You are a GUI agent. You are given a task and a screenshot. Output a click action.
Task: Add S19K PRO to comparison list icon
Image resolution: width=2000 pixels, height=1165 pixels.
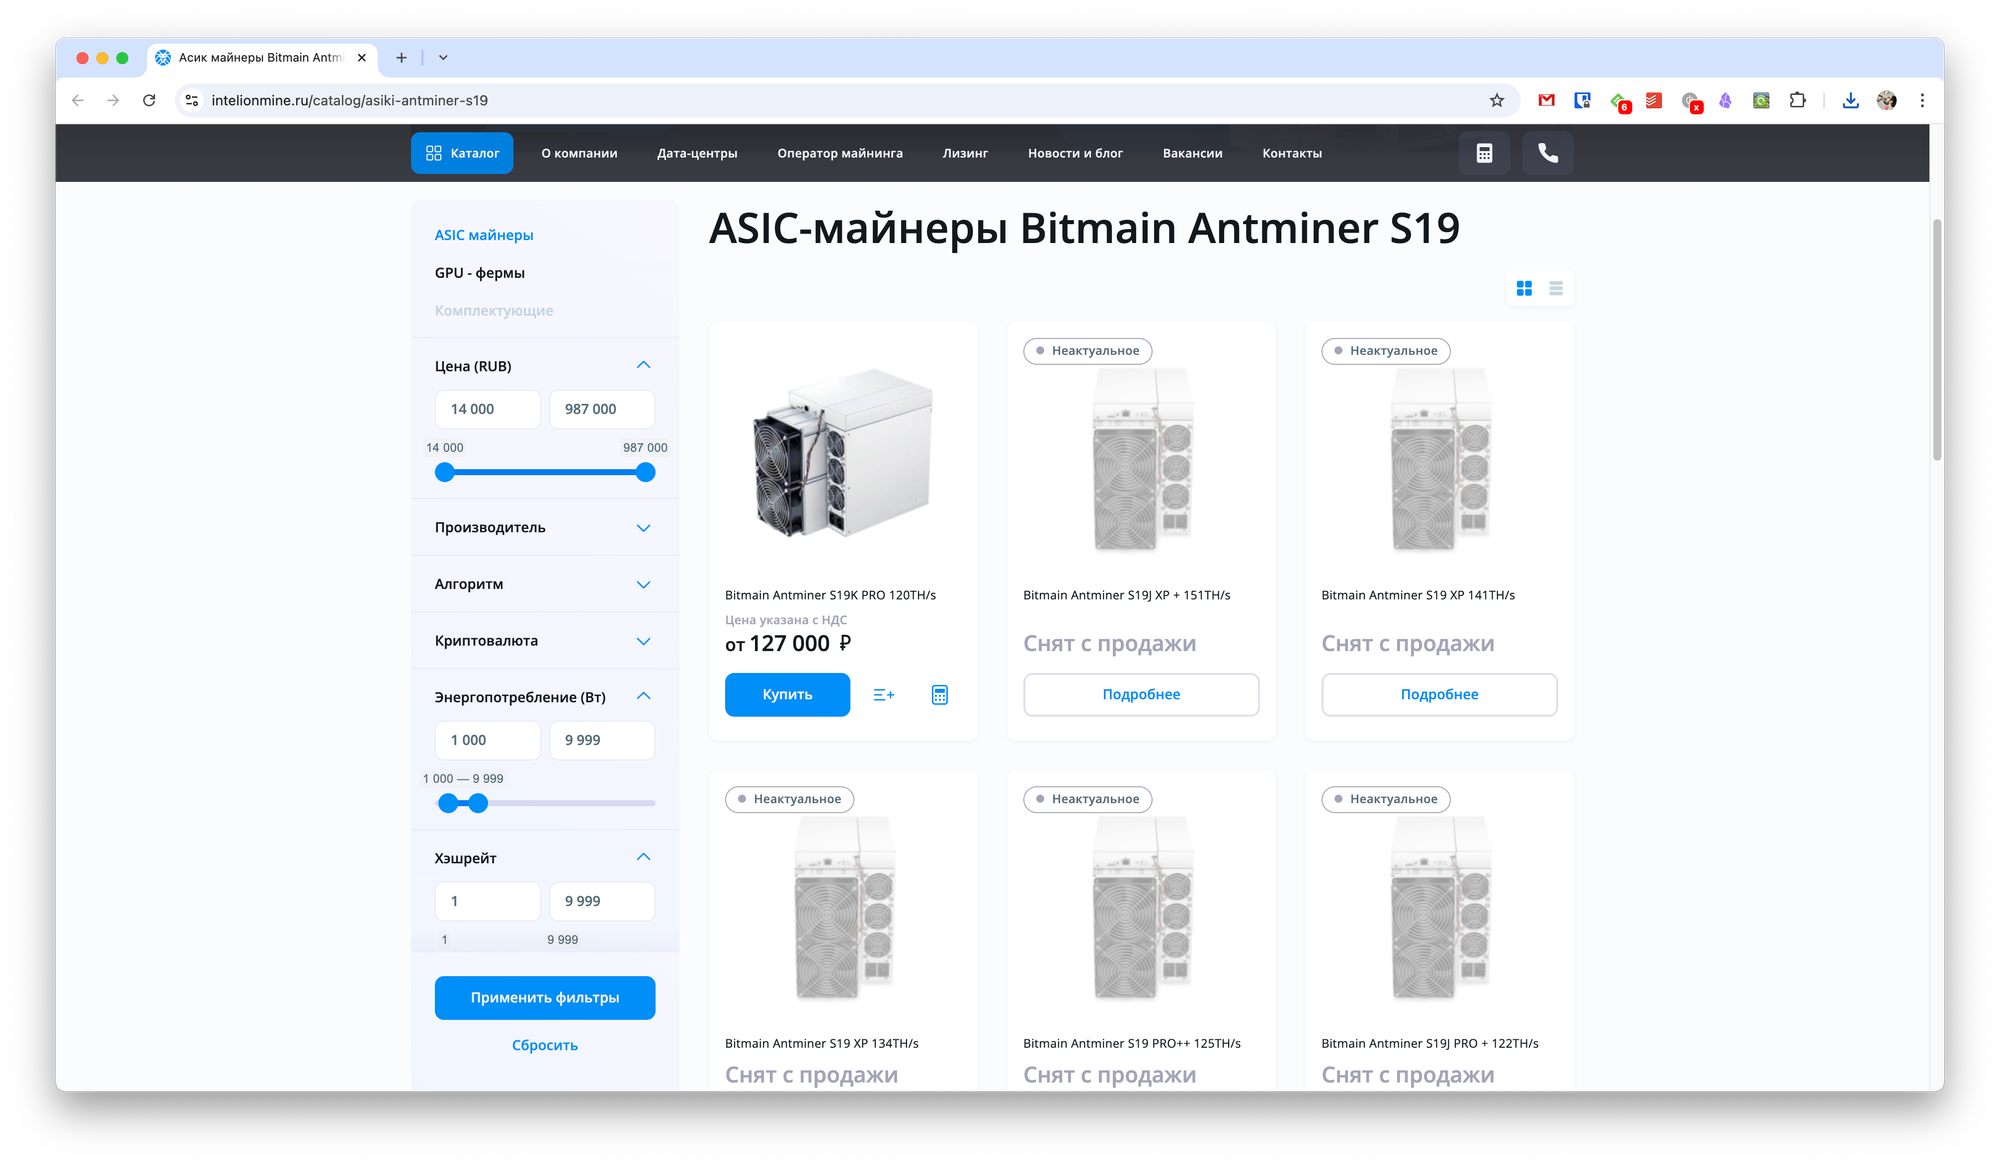(884, 695)
